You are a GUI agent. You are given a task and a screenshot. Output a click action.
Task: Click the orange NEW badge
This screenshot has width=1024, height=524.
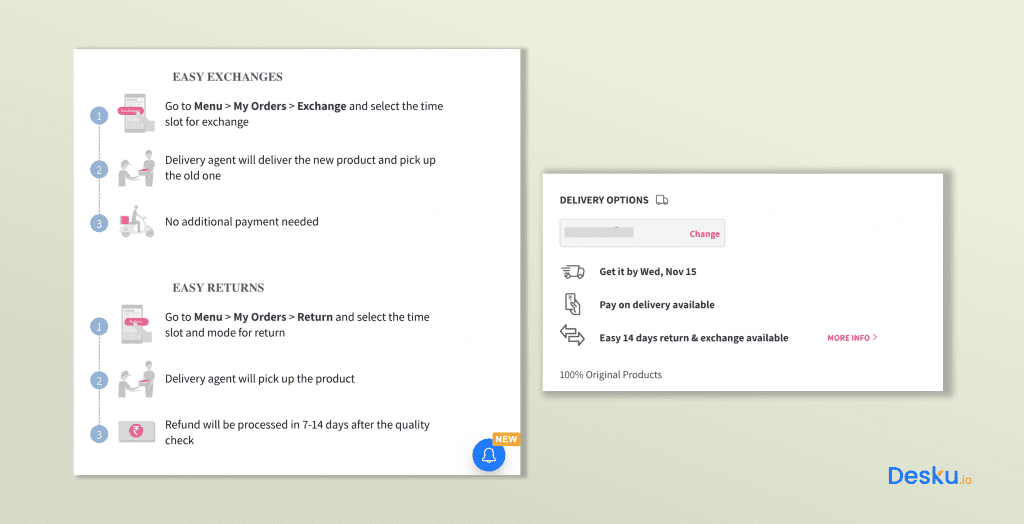507,439
